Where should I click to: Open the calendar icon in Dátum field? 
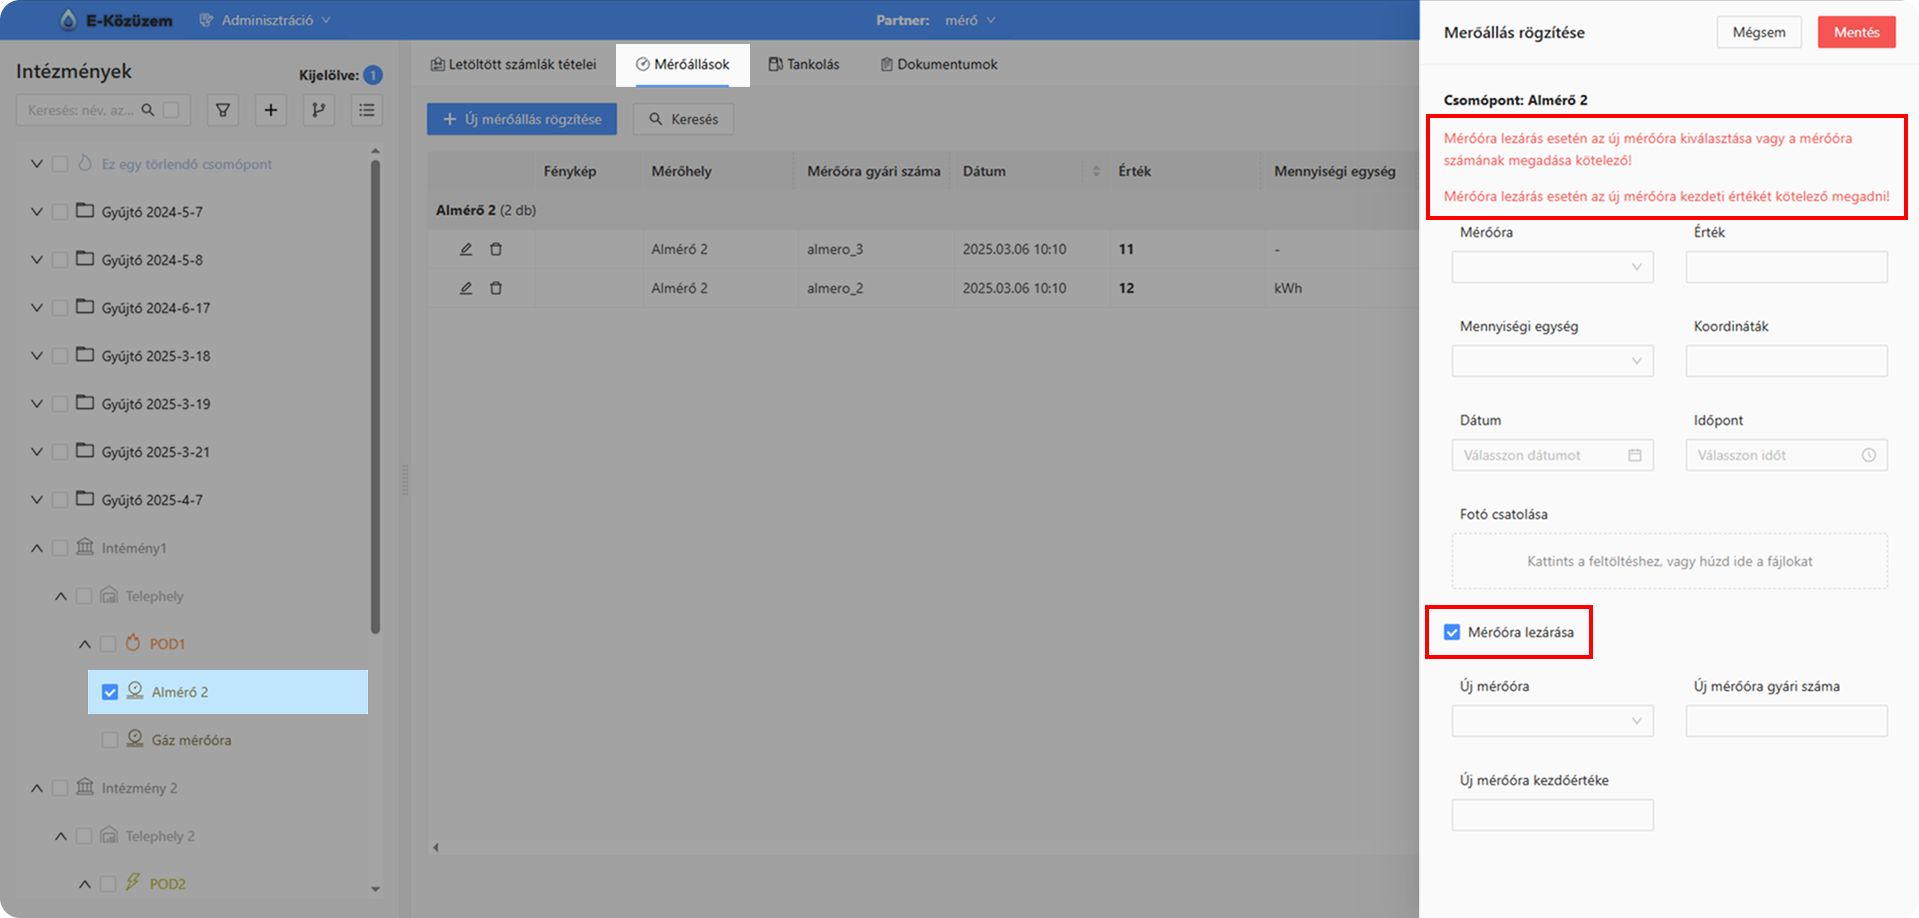click(1635, 455)
